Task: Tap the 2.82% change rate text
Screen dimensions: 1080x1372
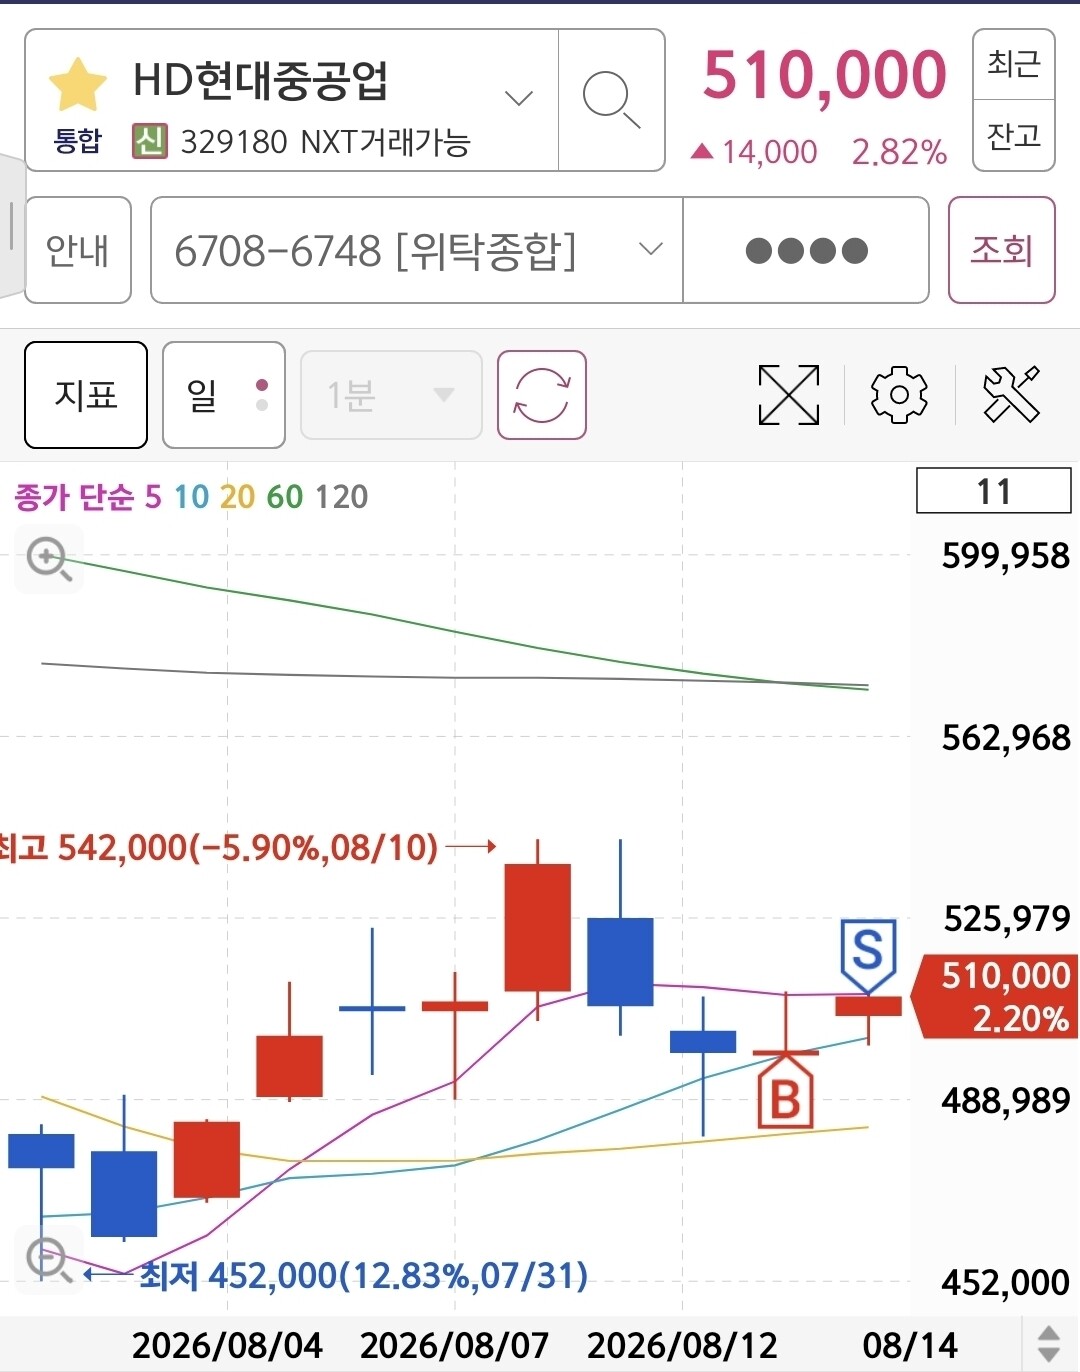Action: 899,152
